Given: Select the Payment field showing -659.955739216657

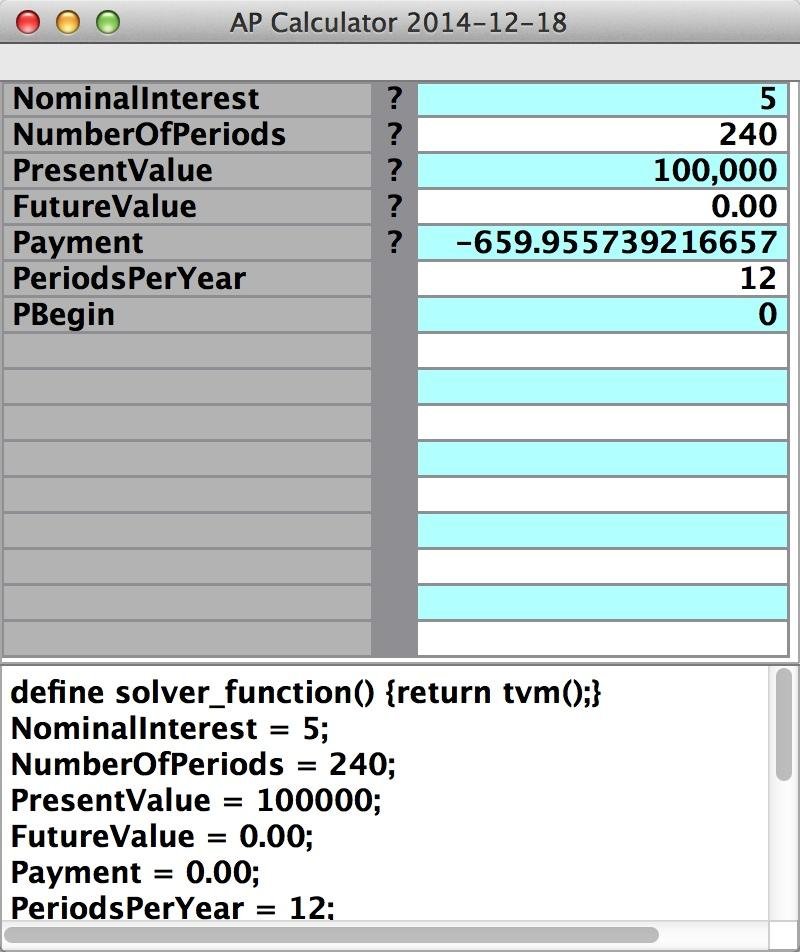Looking at the screenshot, I should point(602,243).
